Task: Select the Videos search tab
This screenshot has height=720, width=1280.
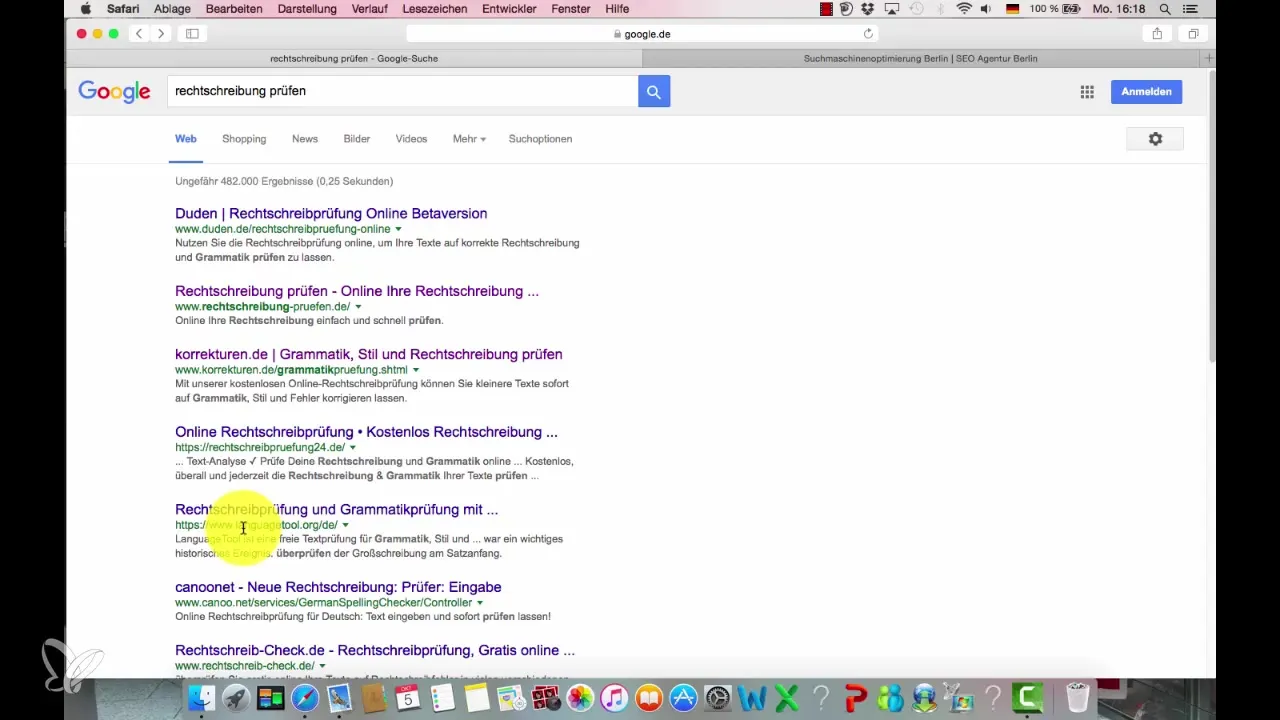Action: tap(411, 139)
